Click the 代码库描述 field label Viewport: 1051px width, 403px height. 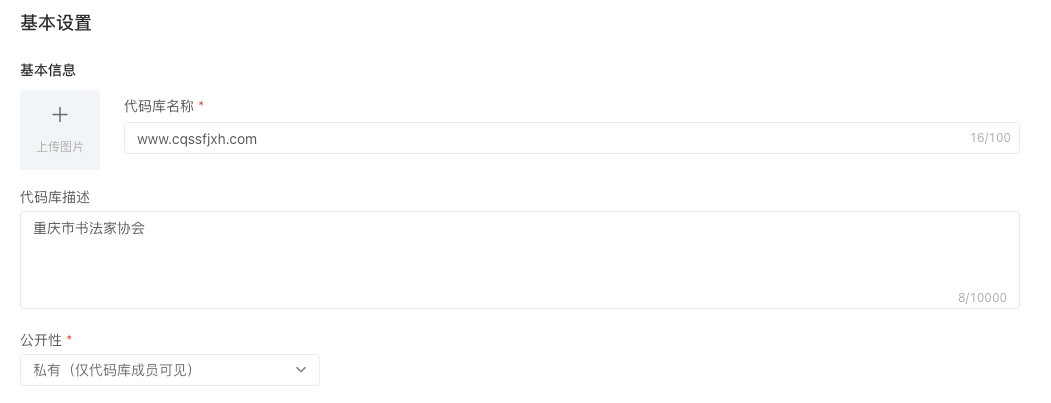coord(56,196)
